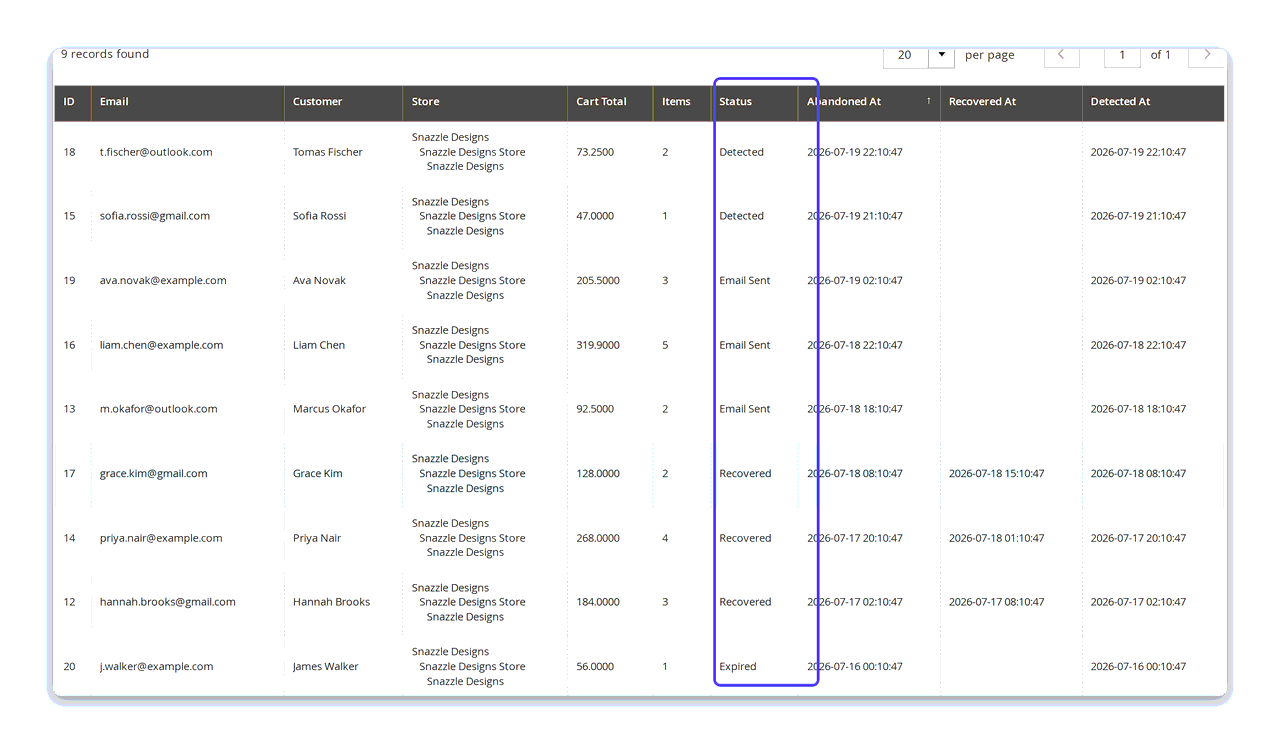The image size is (1280, 753).
Task: Click recovered time 2026-07-17 08:10:47
Action: pyautogui.click(x=997, y=602)
